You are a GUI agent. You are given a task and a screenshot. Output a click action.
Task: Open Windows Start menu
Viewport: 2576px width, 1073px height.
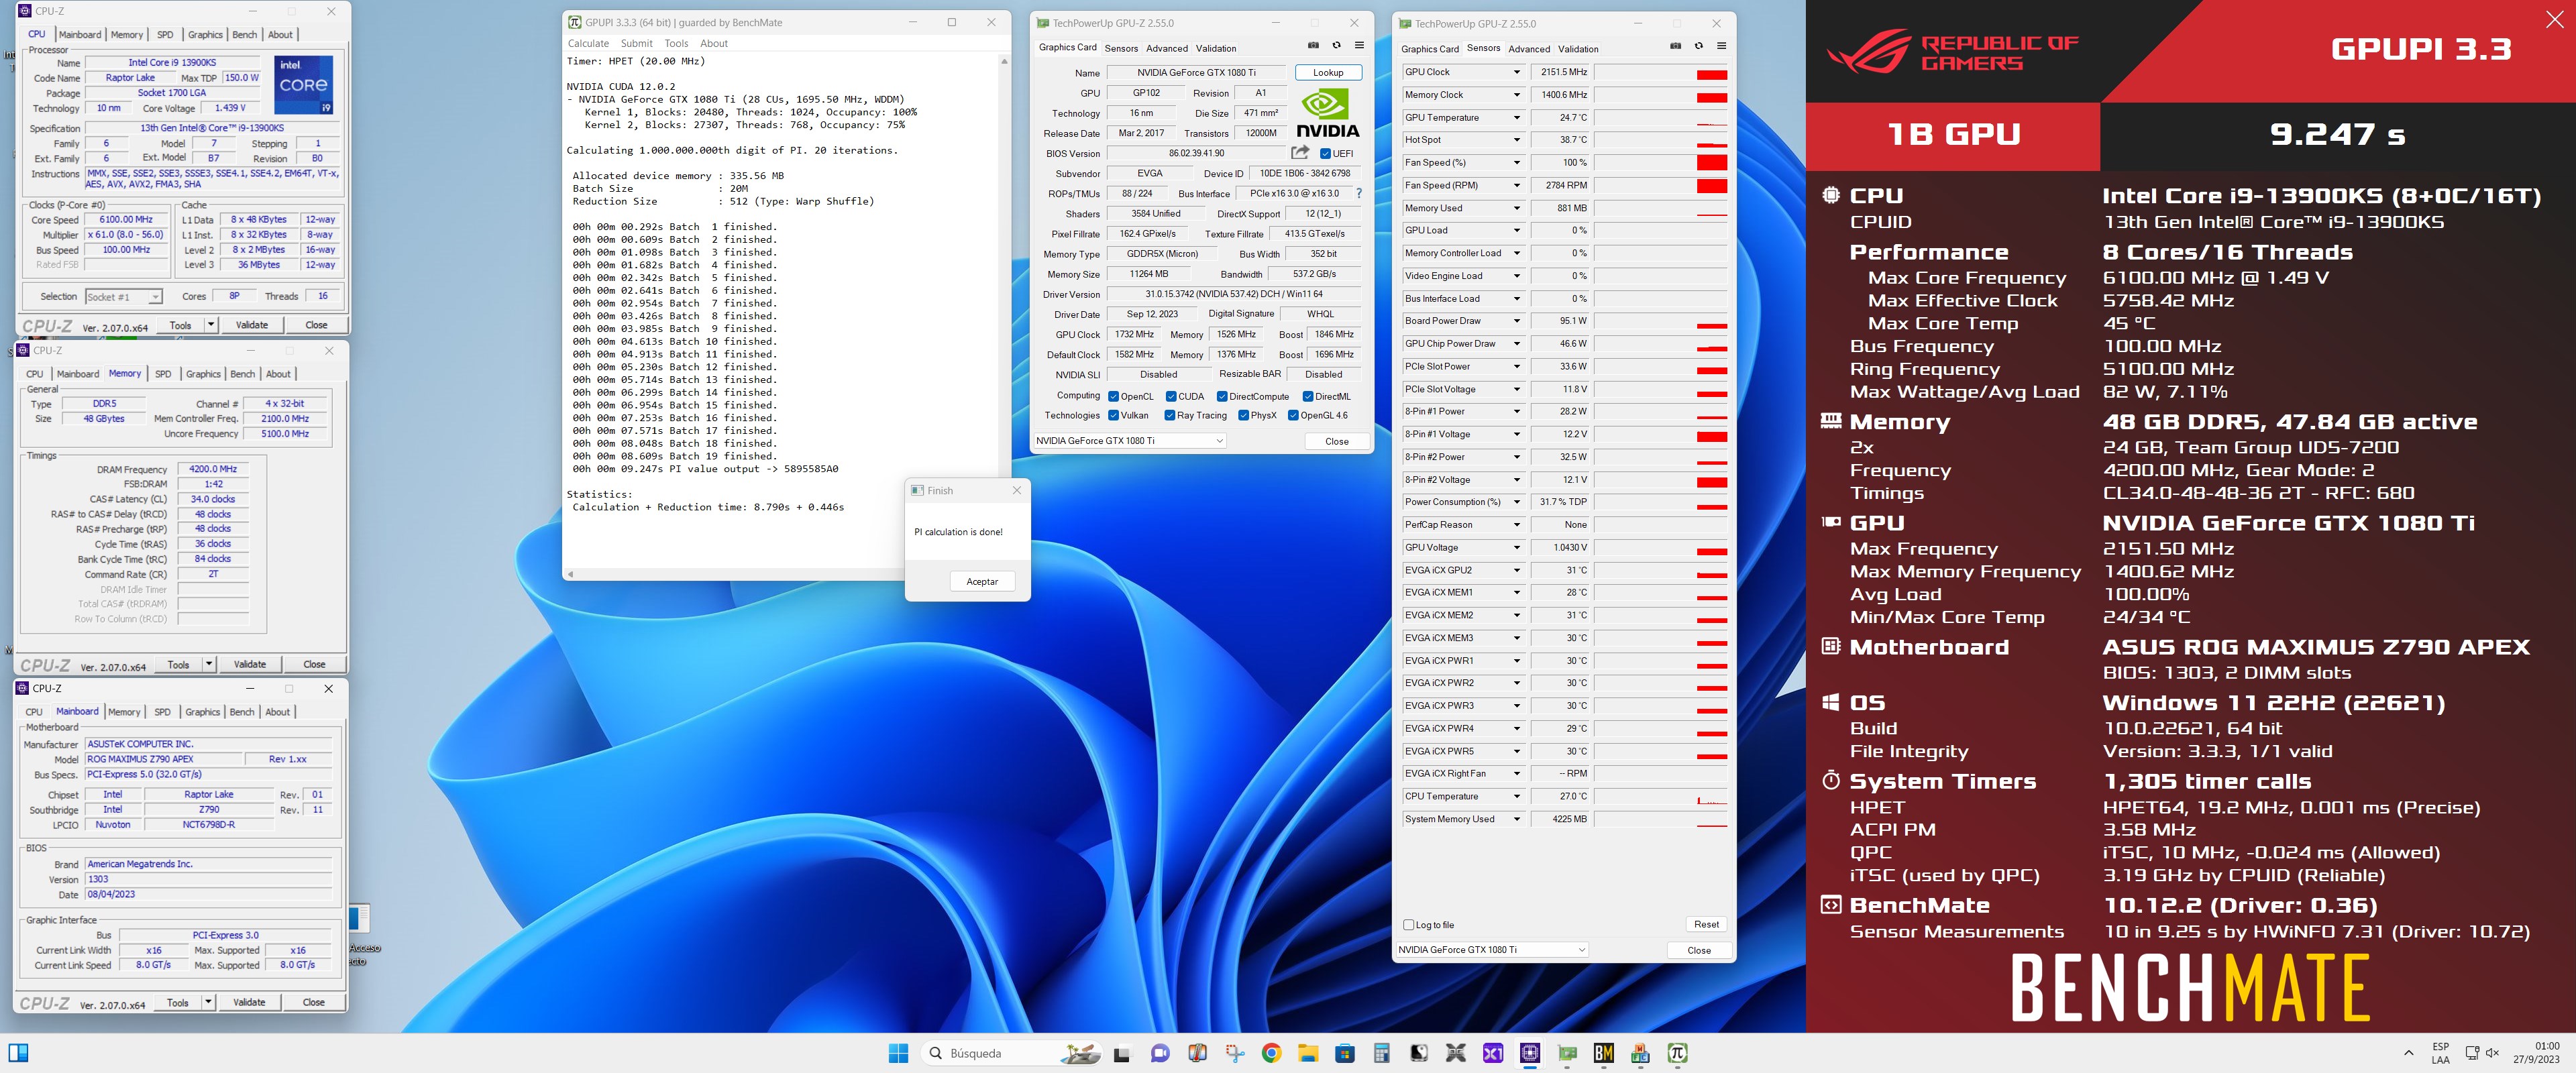pos(898,1053)
